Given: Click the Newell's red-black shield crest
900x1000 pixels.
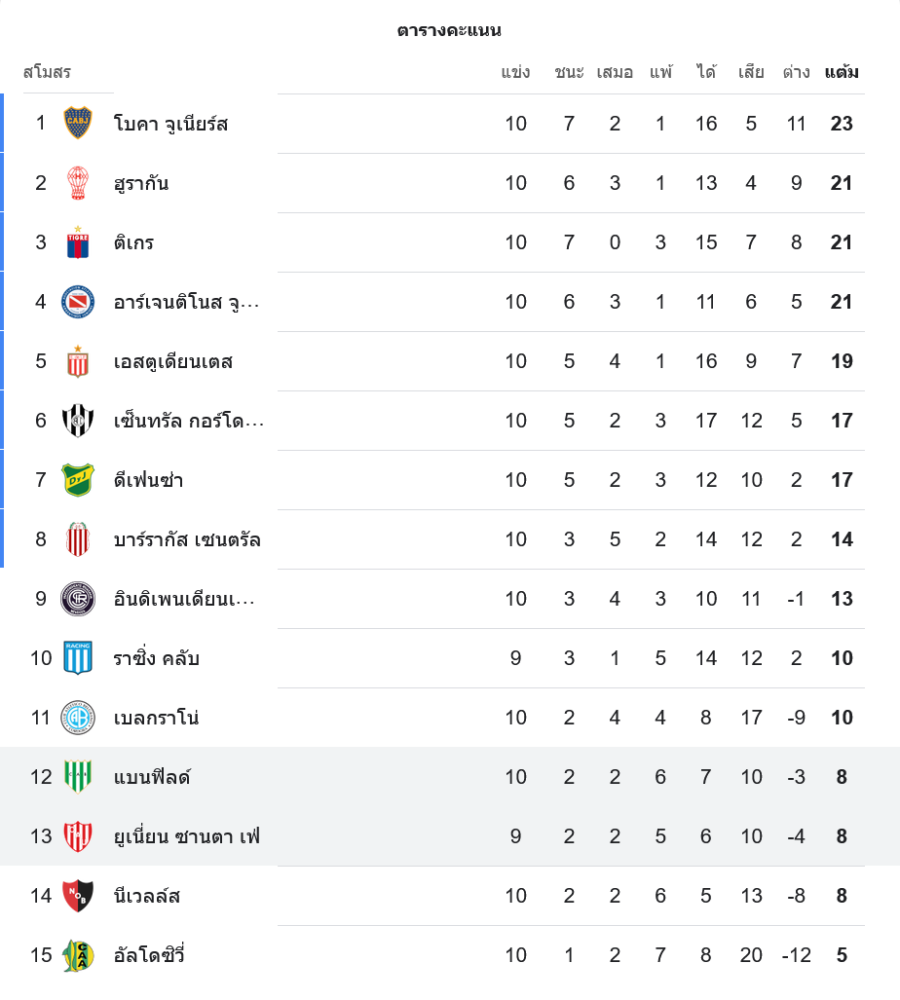Looking at the screenshot, I should 78,896.
